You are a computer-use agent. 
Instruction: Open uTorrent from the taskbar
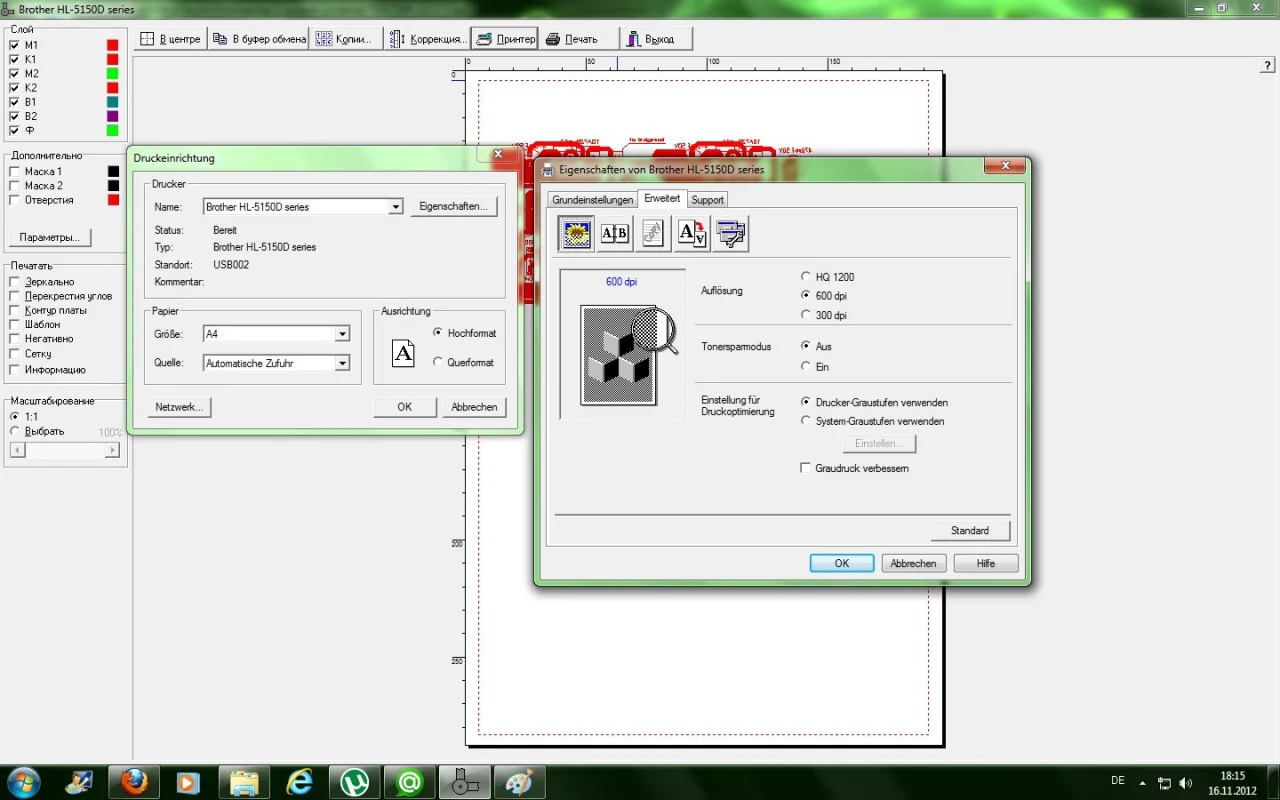pyautogui.click(x=354, y=781)
